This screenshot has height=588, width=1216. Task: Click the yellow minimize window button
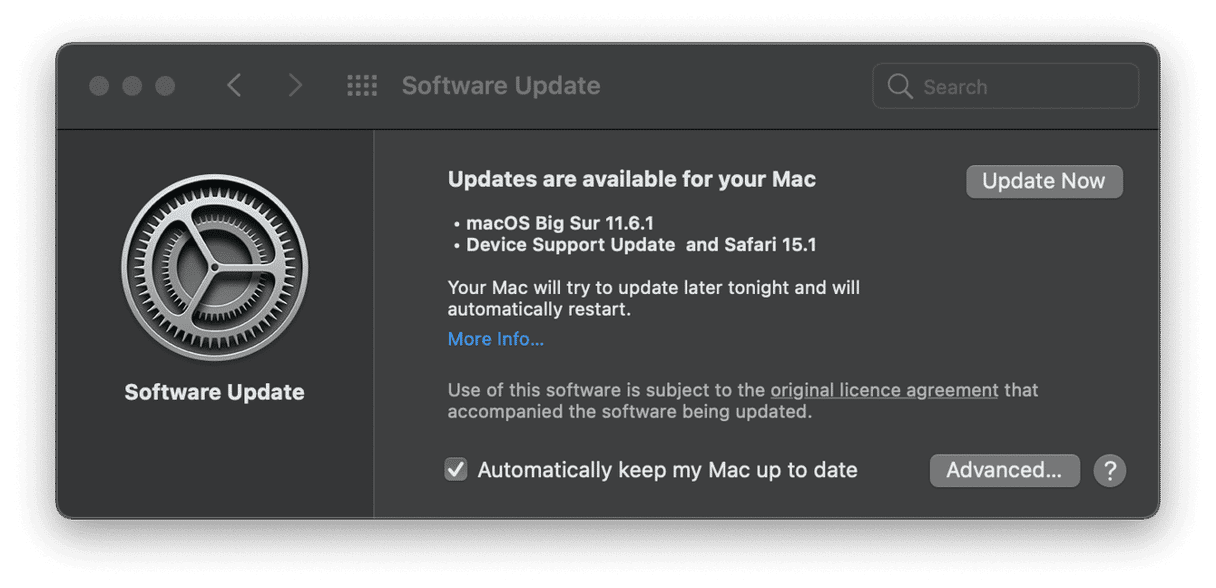[x=131, y=86]
